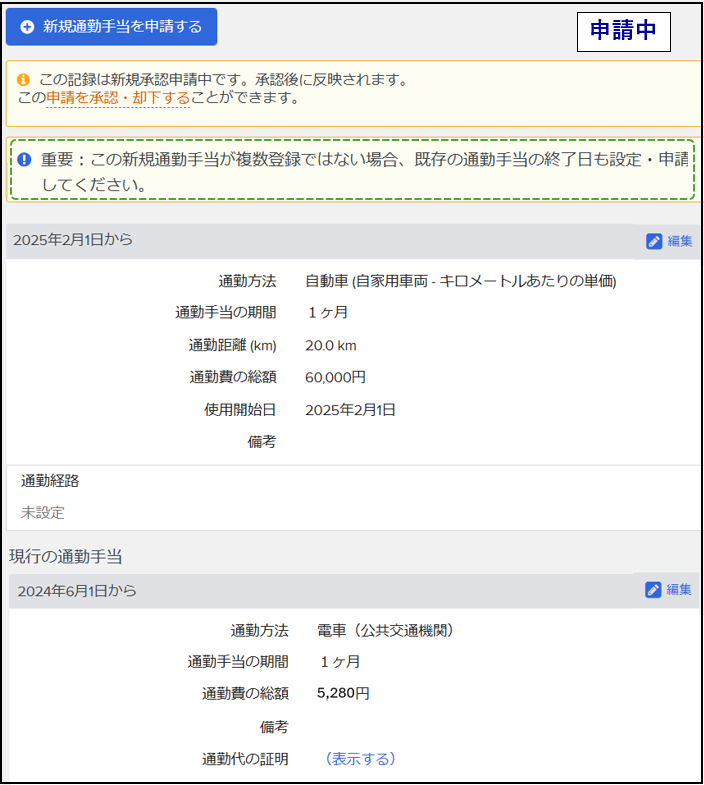Click the pencil icon for the 2025年2月1日 record

654,241
